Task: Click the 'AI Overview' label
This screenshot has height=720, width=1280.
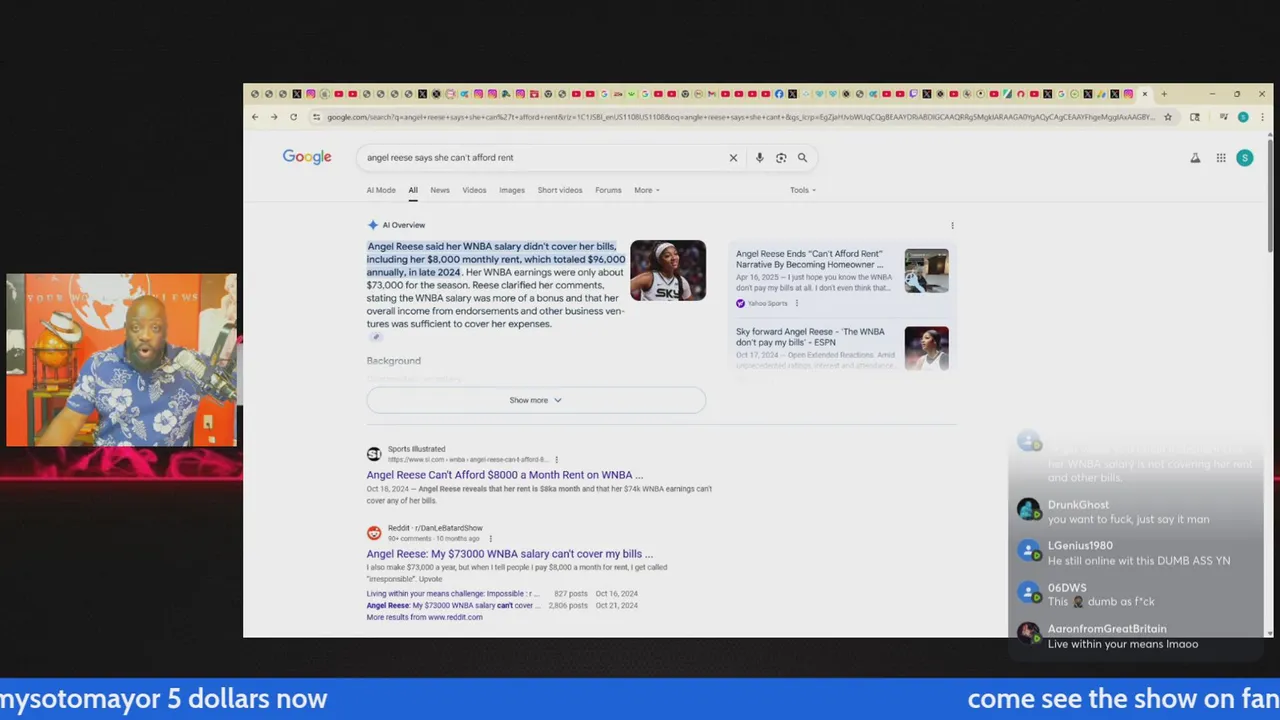Action: coord(404,225)
